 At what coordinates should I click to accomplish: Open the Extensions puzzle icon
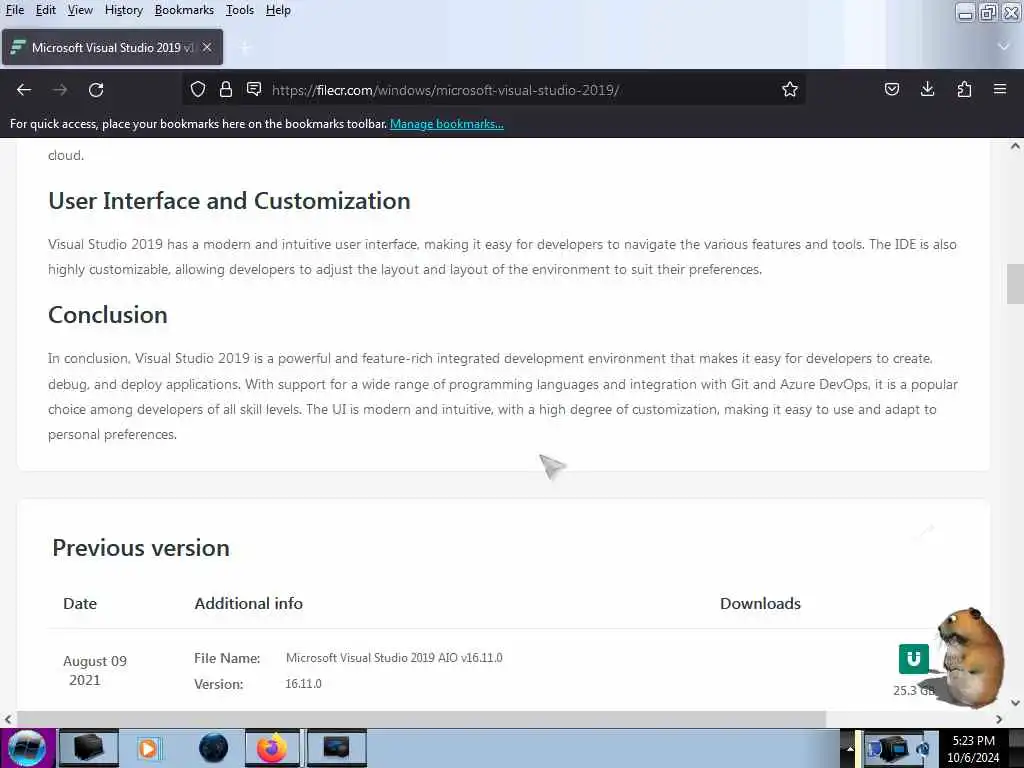click(x=964, y=89)
